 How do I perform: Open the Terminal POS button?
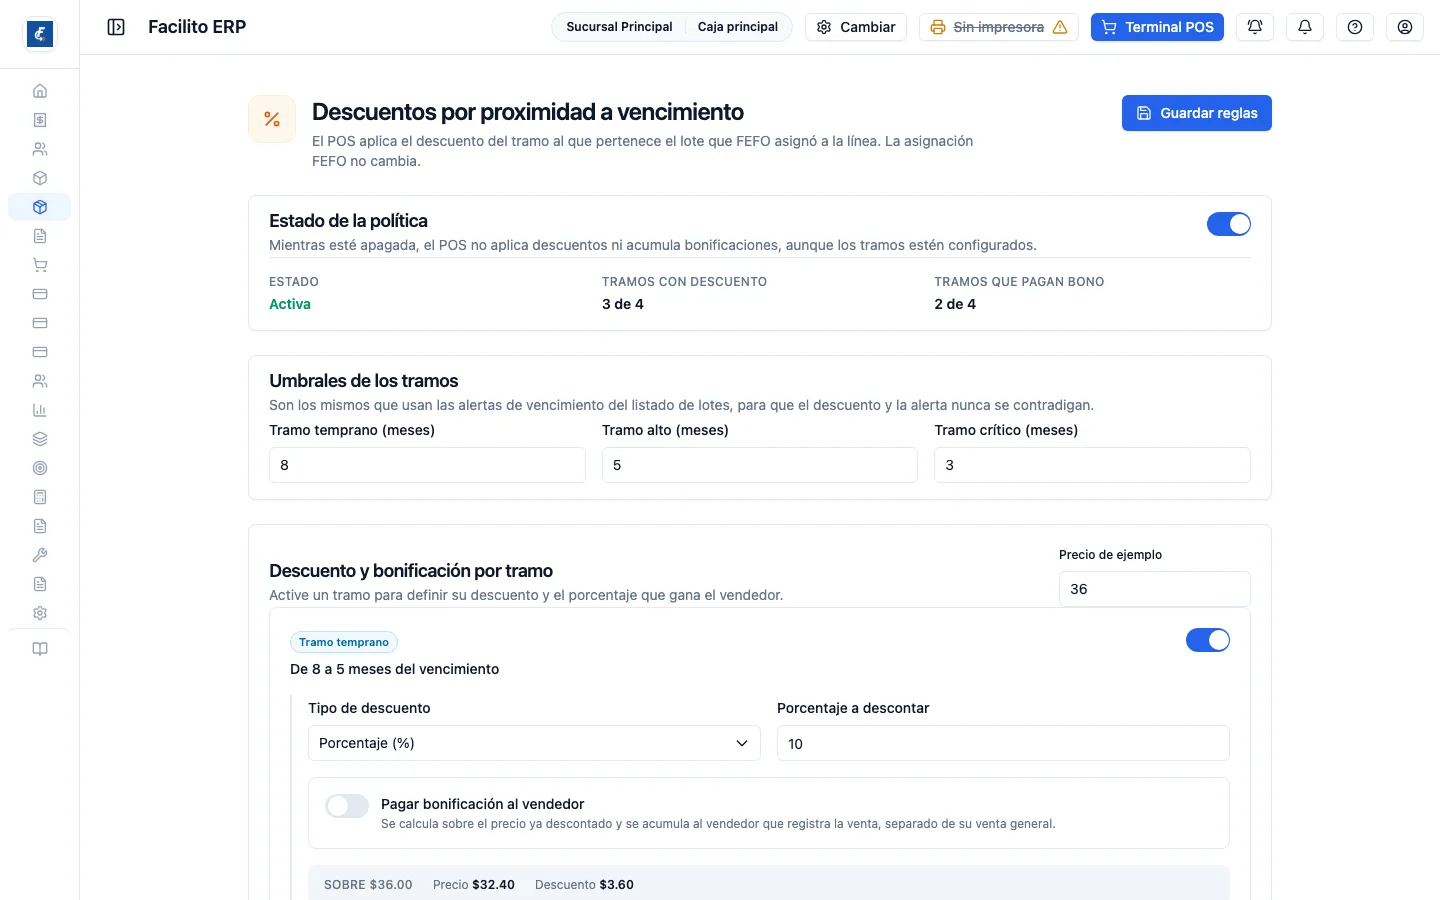point(1157,27)
